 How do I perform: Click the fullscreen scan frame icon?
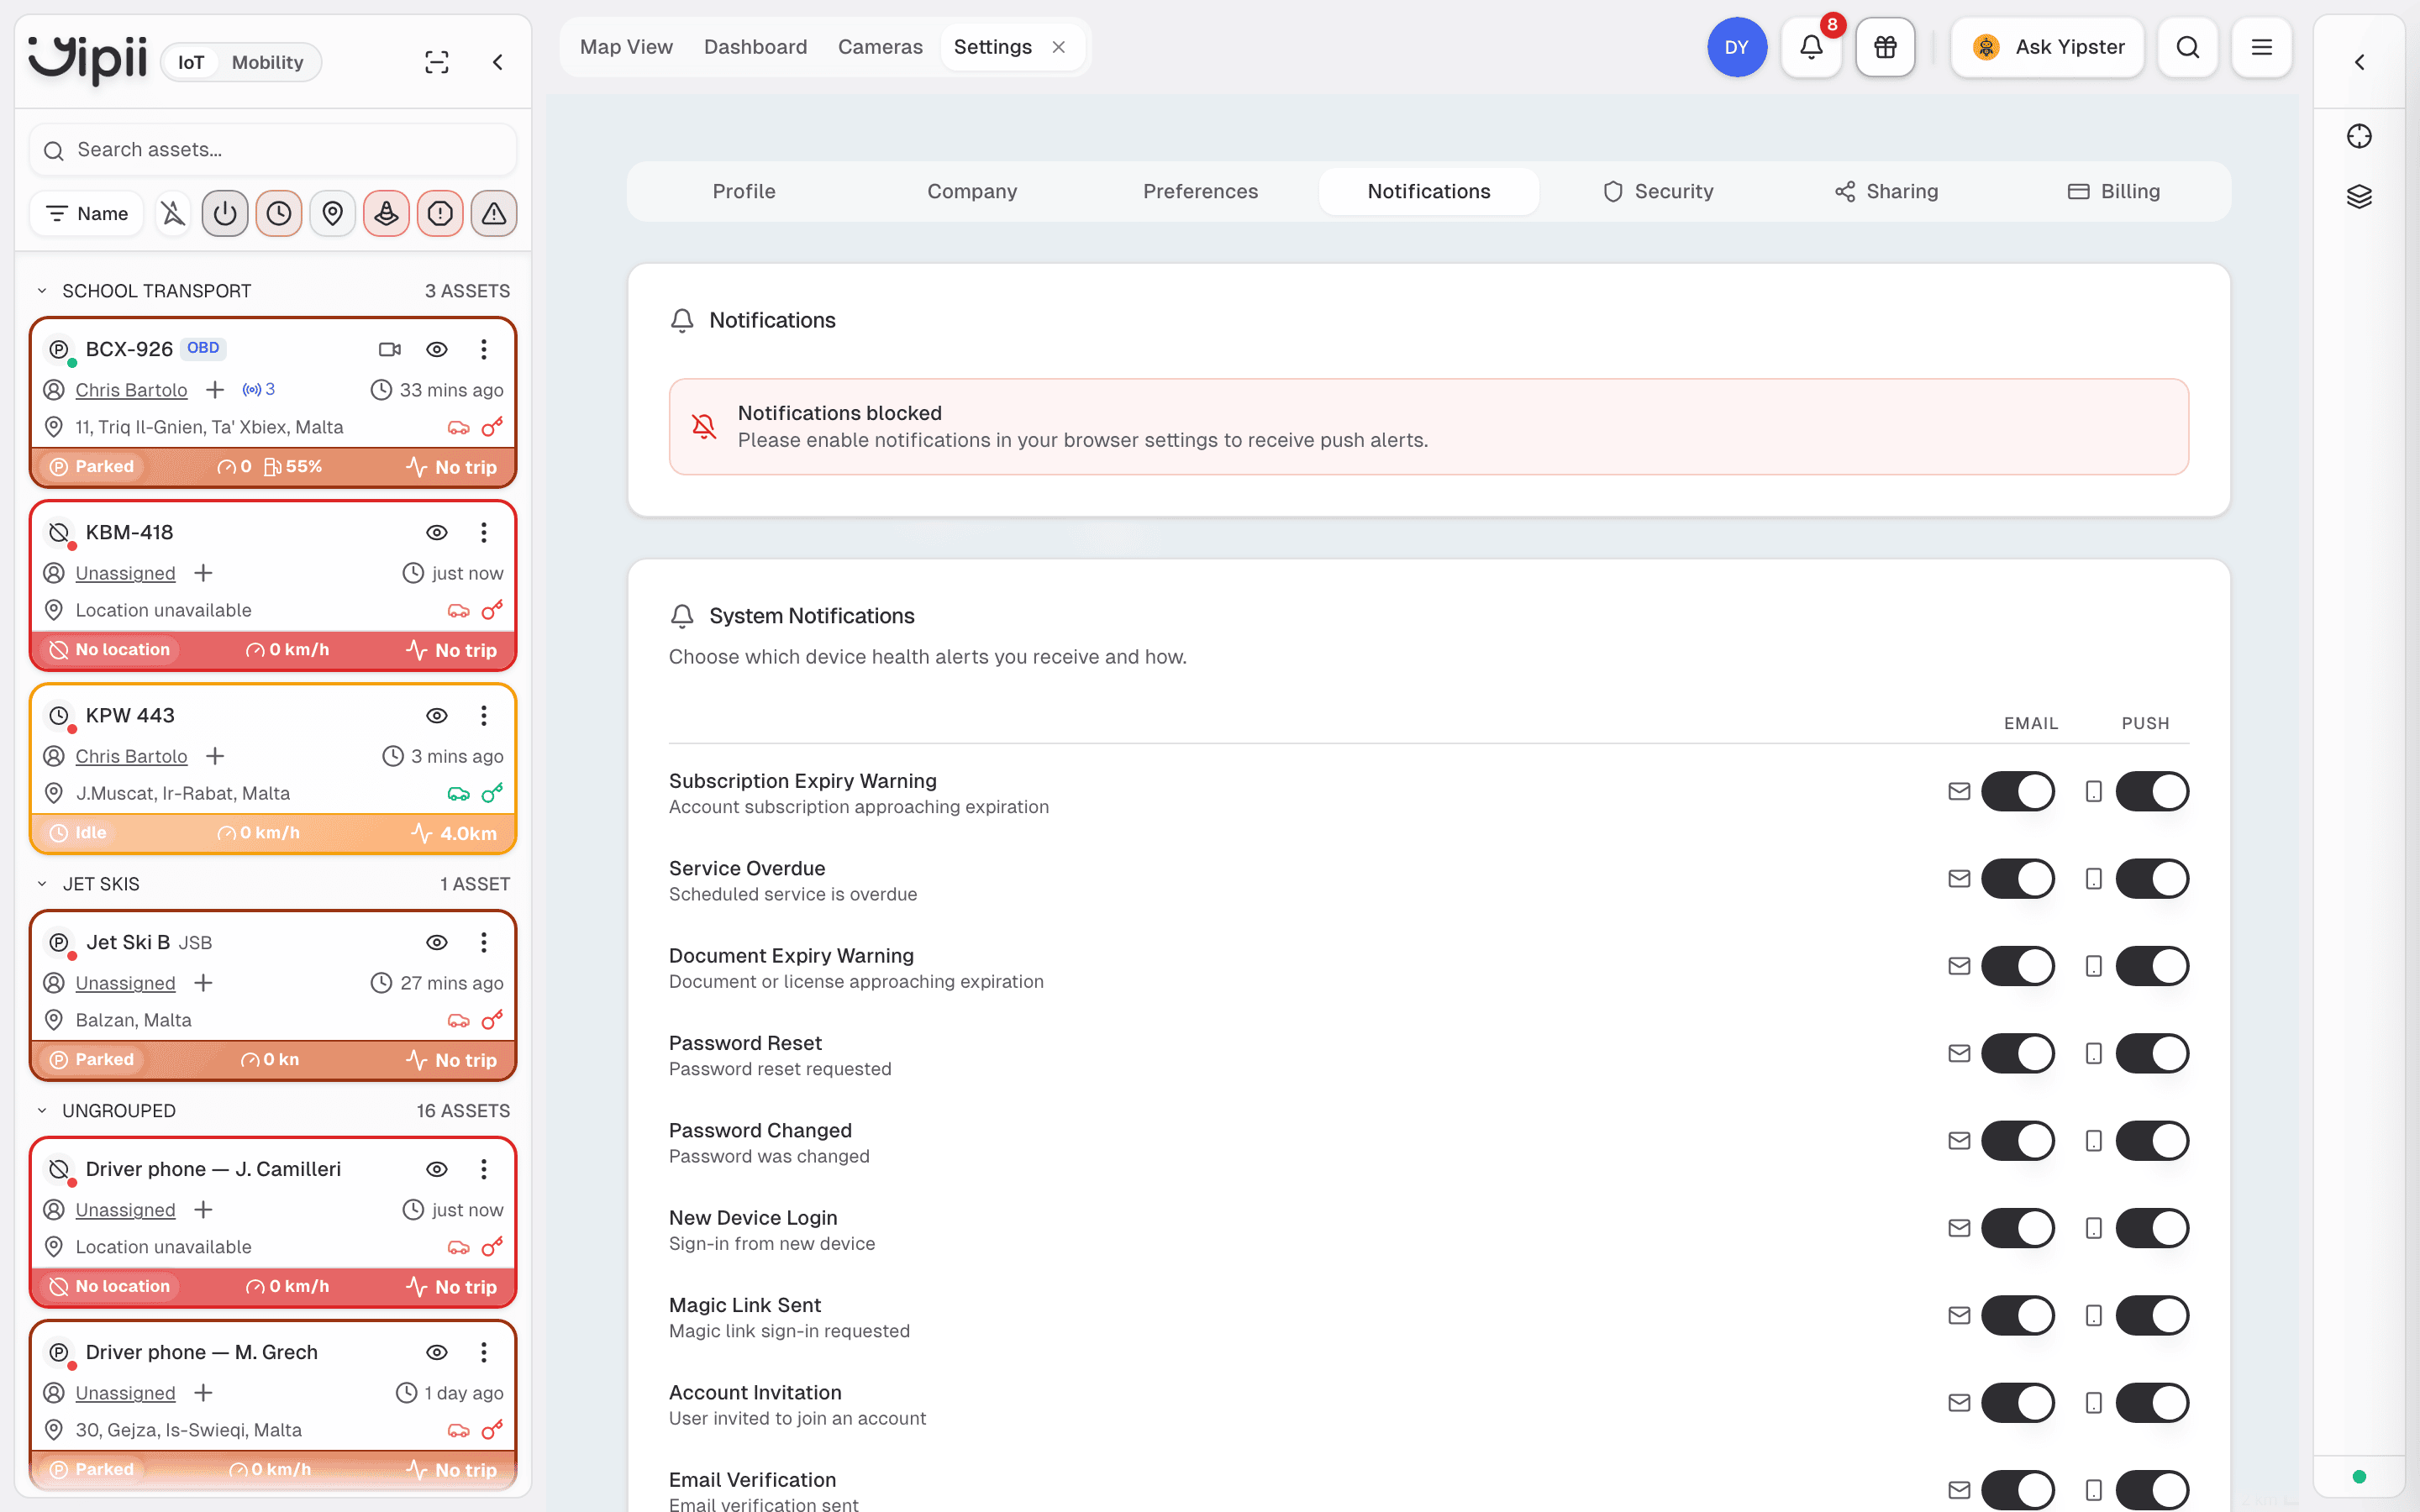point(437,62)
